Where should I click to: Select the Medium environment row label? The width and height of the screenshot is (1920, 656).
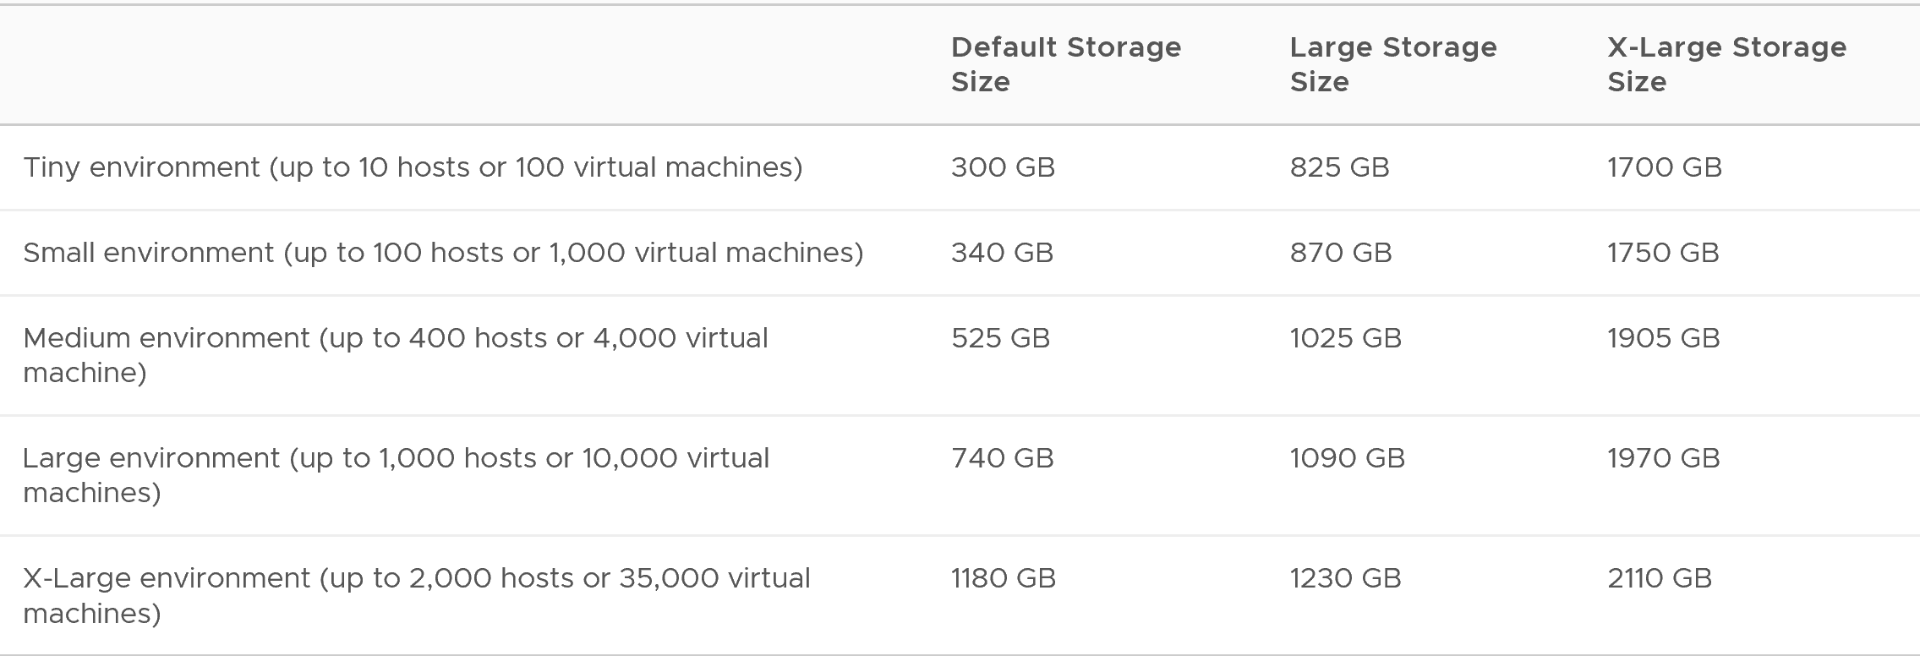pyautogui.click(x=396, y=355)
